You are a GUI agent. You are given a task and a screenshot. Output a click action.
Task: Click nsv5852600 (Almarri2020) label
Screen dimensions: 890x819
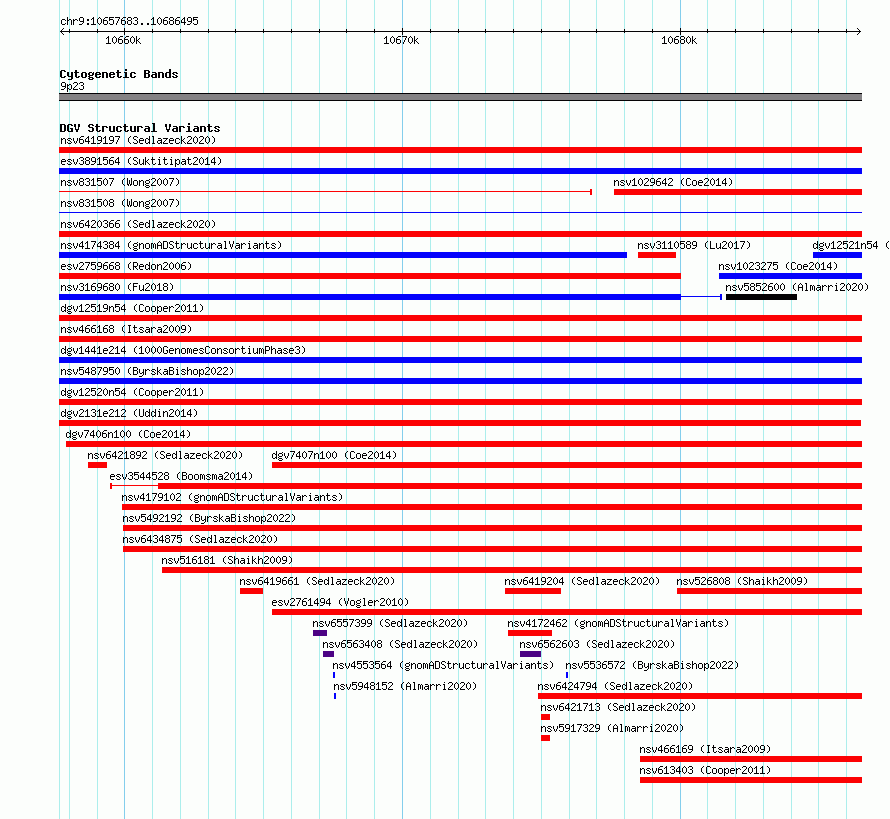click(x=797, y=287)
